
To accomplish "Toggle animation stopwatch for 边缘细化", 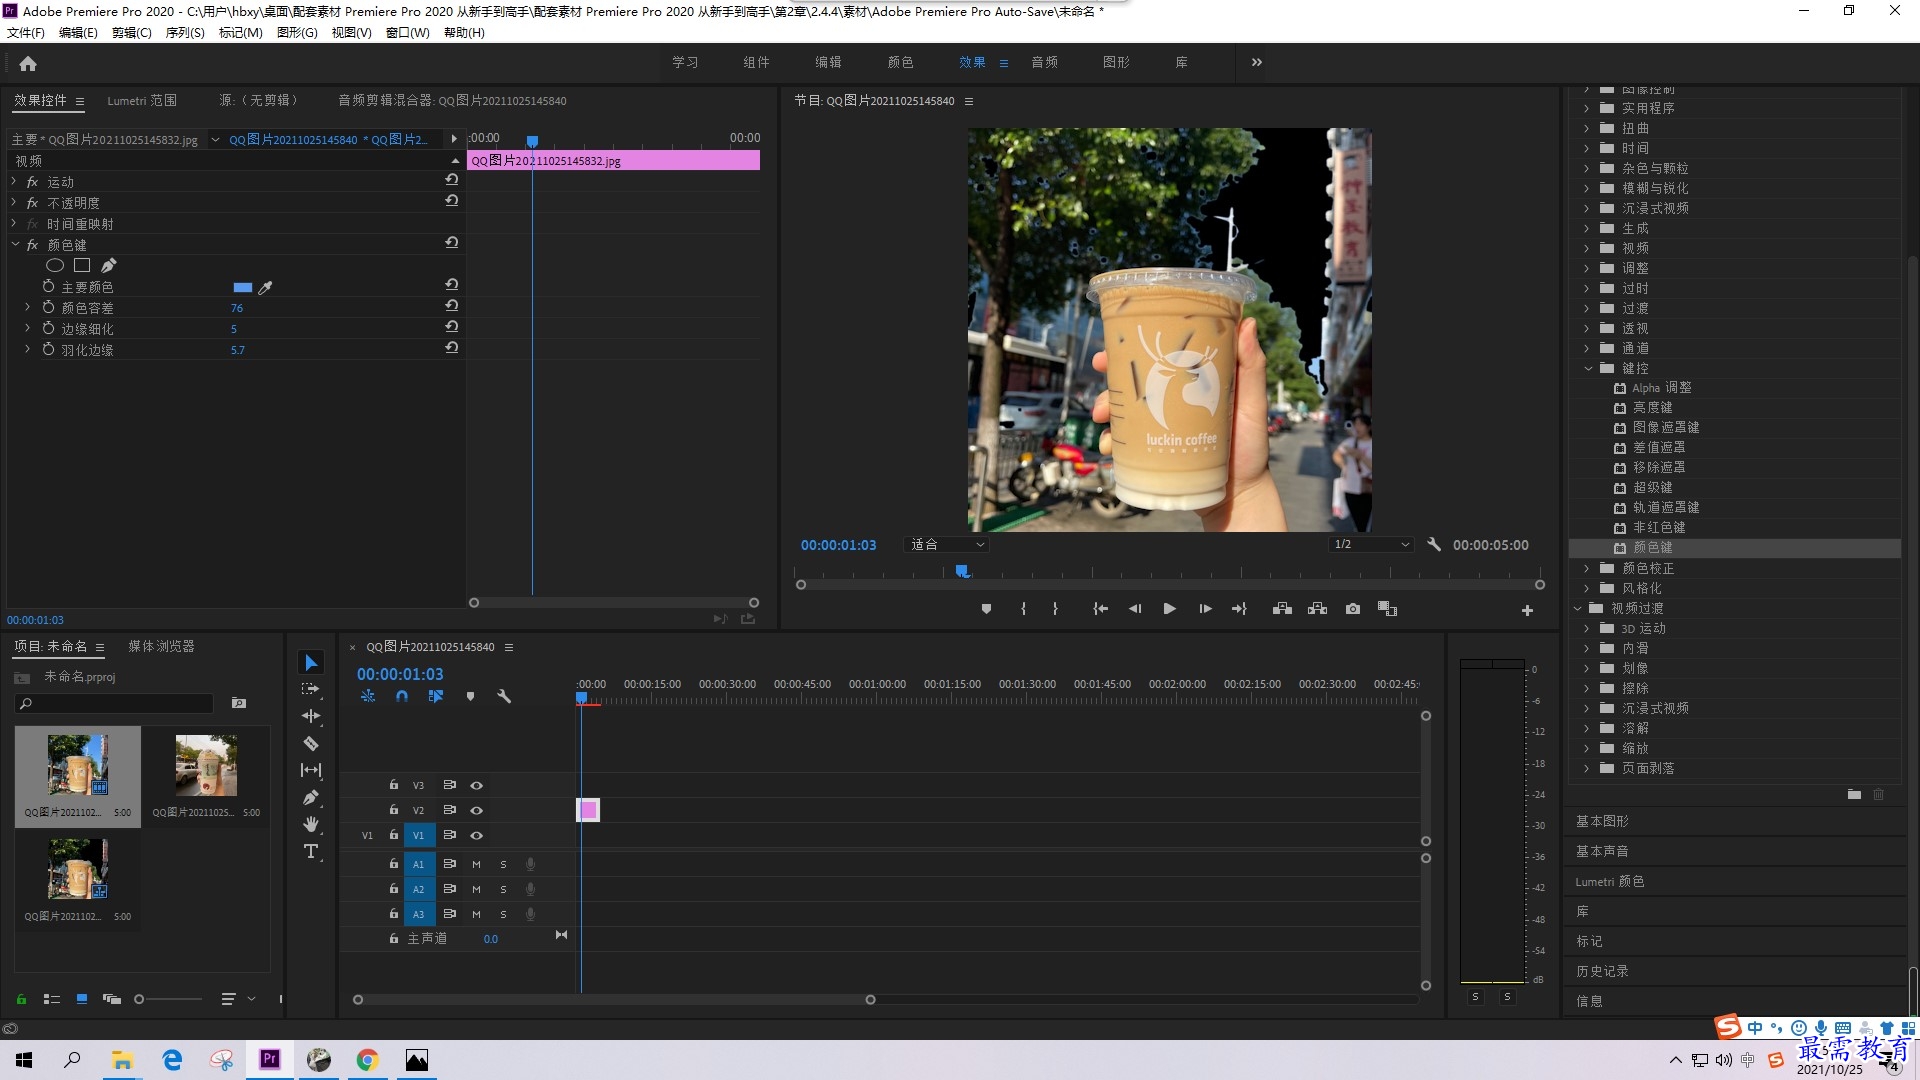I will (x=48, y=328).
